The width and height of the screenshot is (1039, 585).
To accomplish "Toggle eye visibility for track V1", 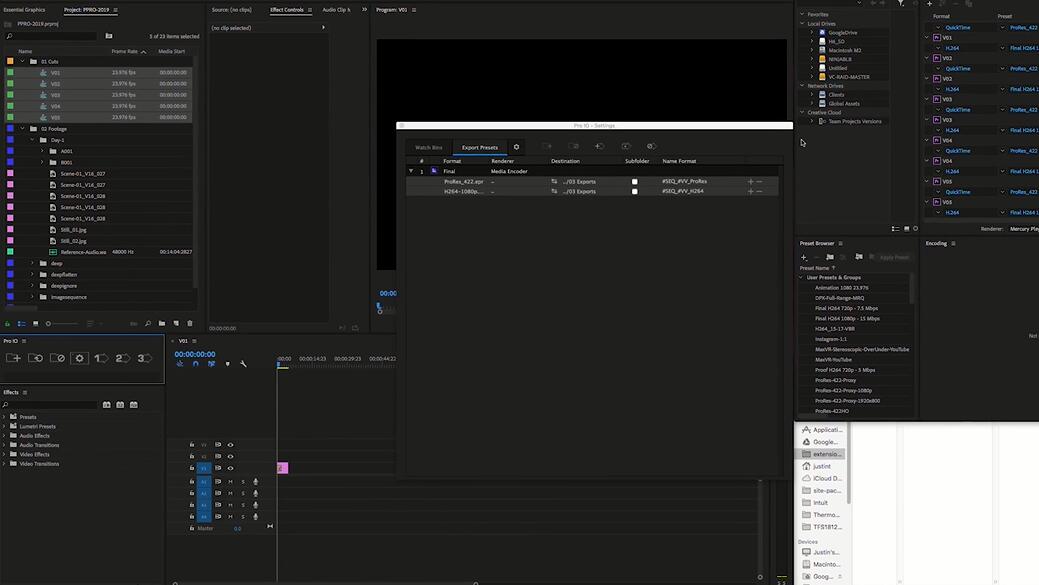I will pos(230,468).
